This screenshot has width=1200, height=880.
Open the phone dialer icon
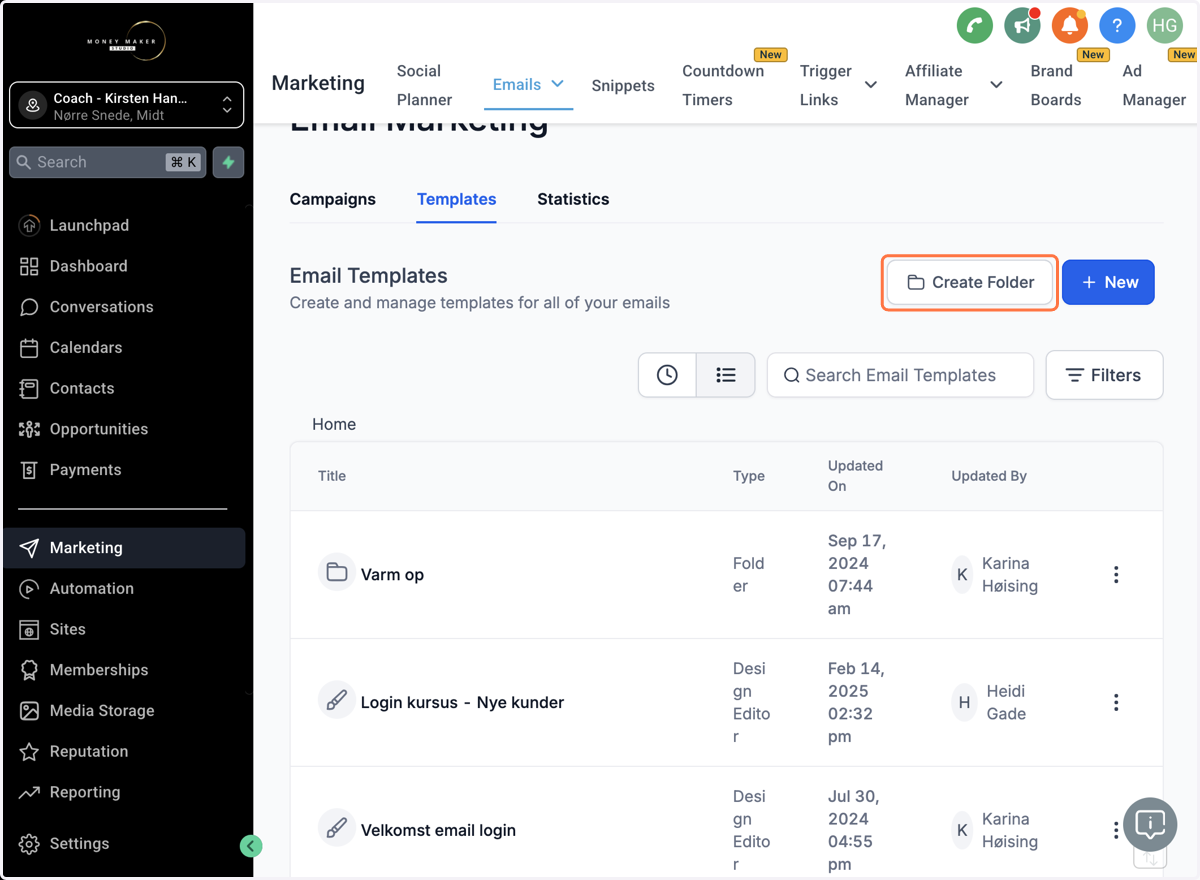974,26
